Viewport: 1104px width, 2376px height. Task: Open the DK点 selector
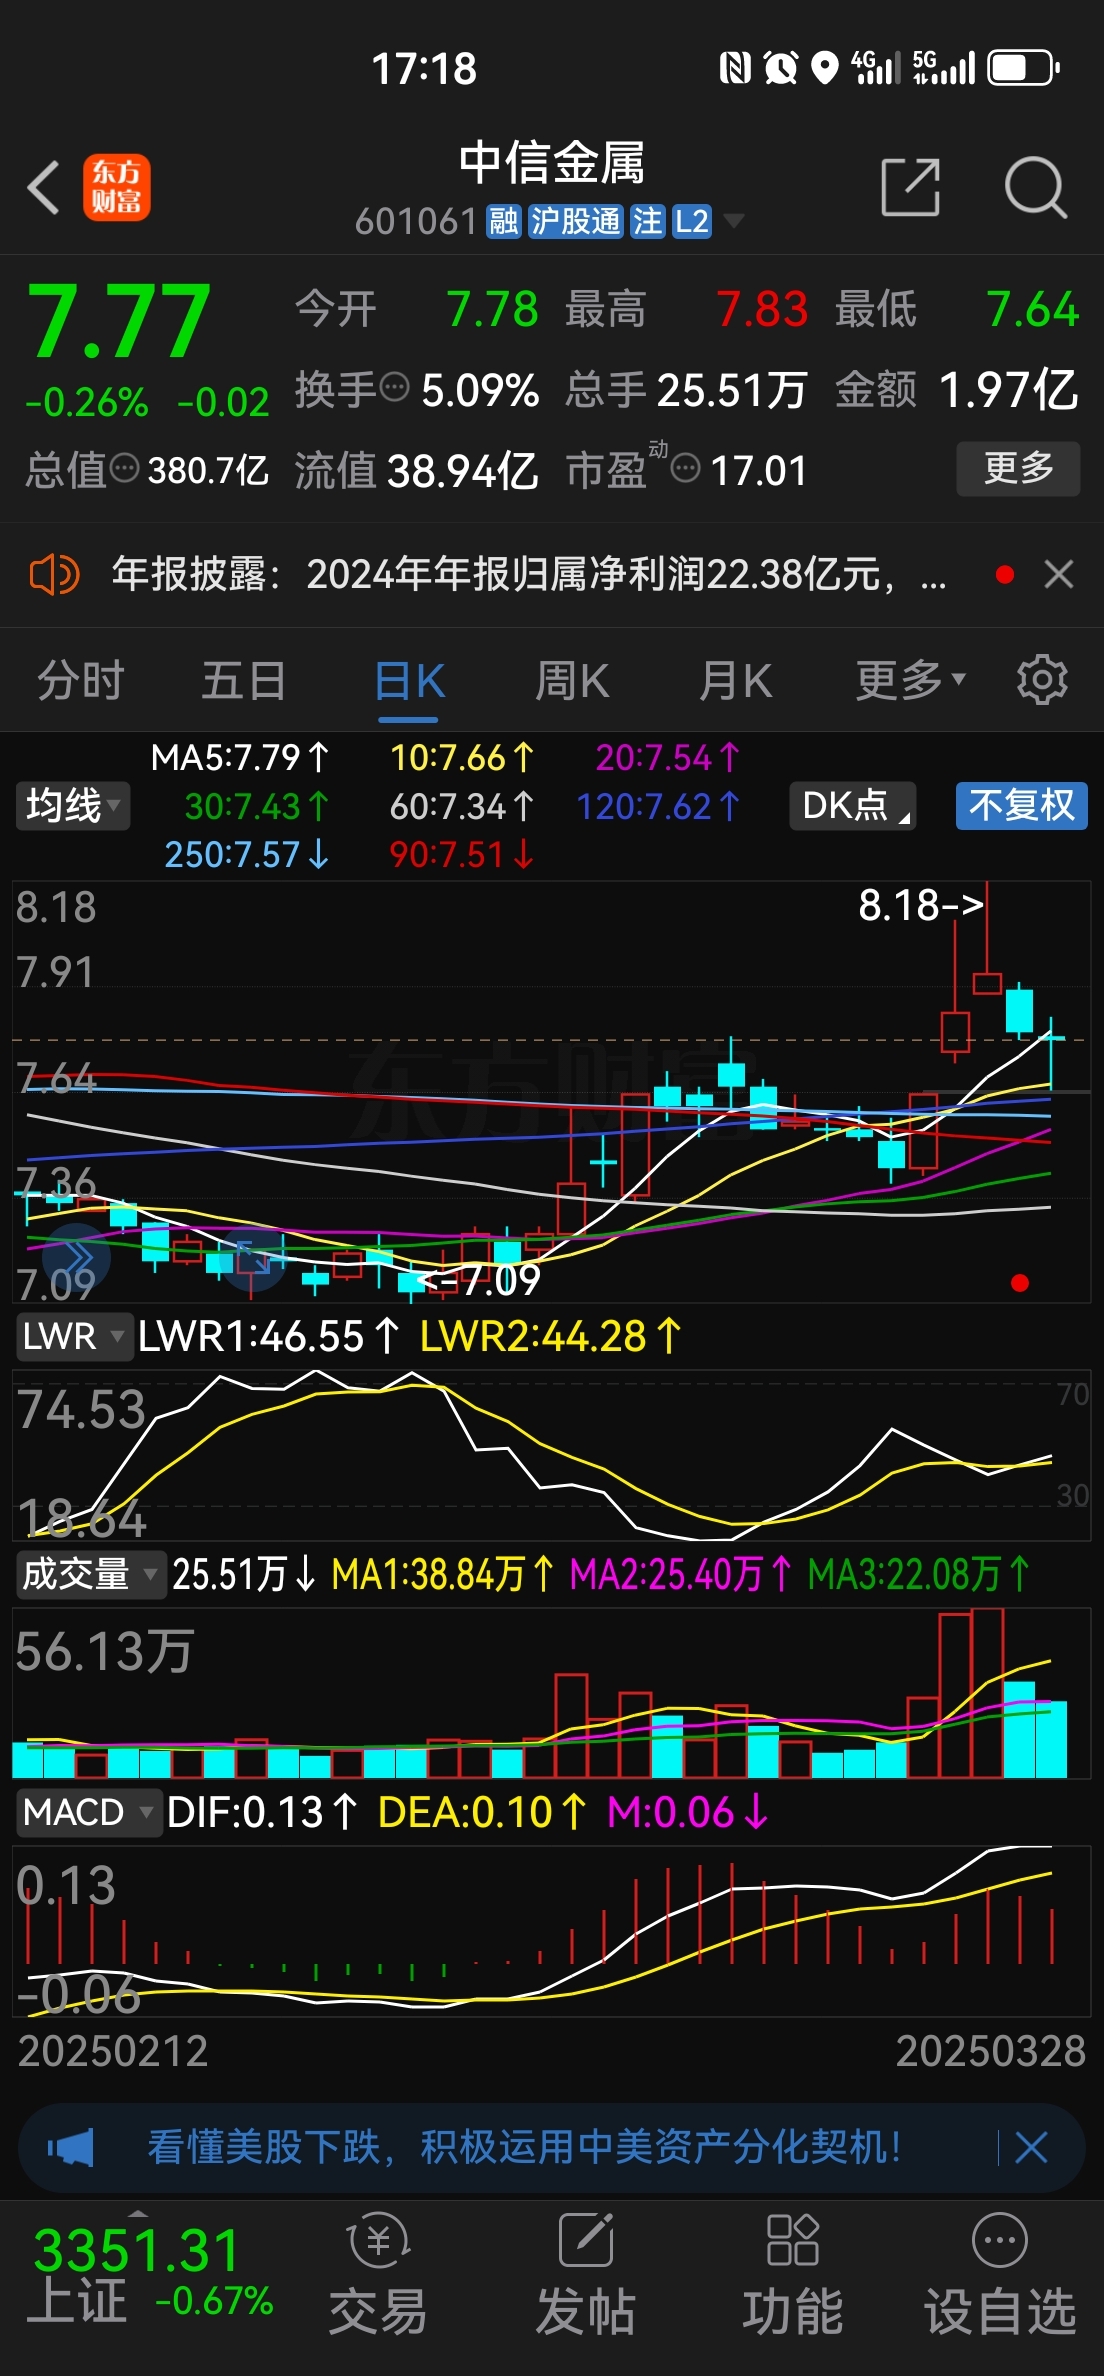(853, 805)
